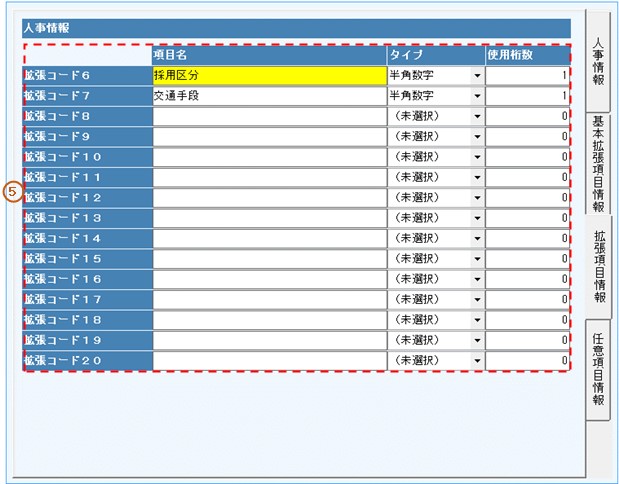Select digits field for 拡張コード7
This screenshot has height=484, width=619.
point(528,96)
